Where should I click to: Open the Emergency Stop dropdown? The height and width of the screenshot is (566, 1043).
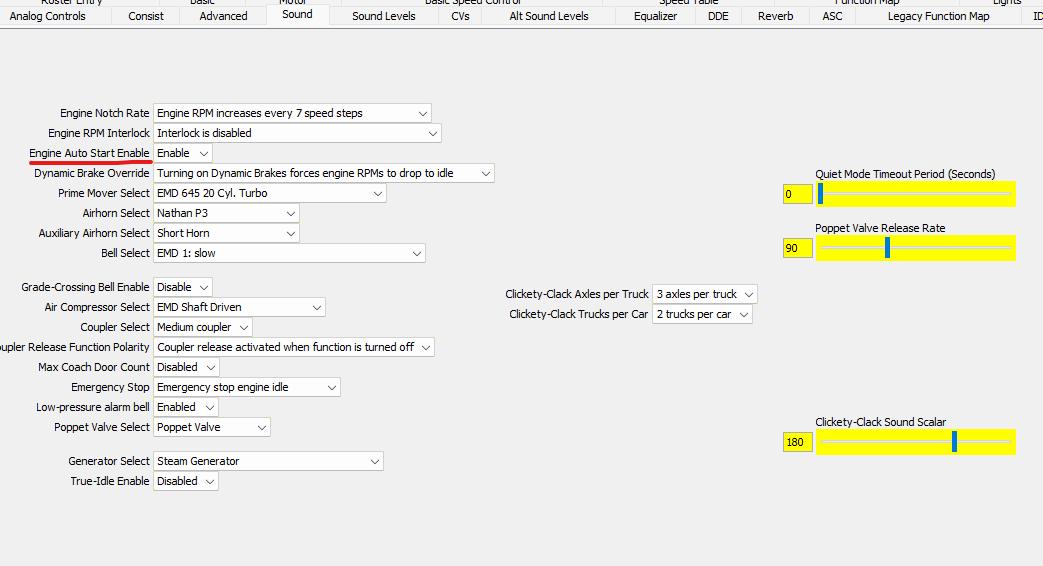[247, 386]
